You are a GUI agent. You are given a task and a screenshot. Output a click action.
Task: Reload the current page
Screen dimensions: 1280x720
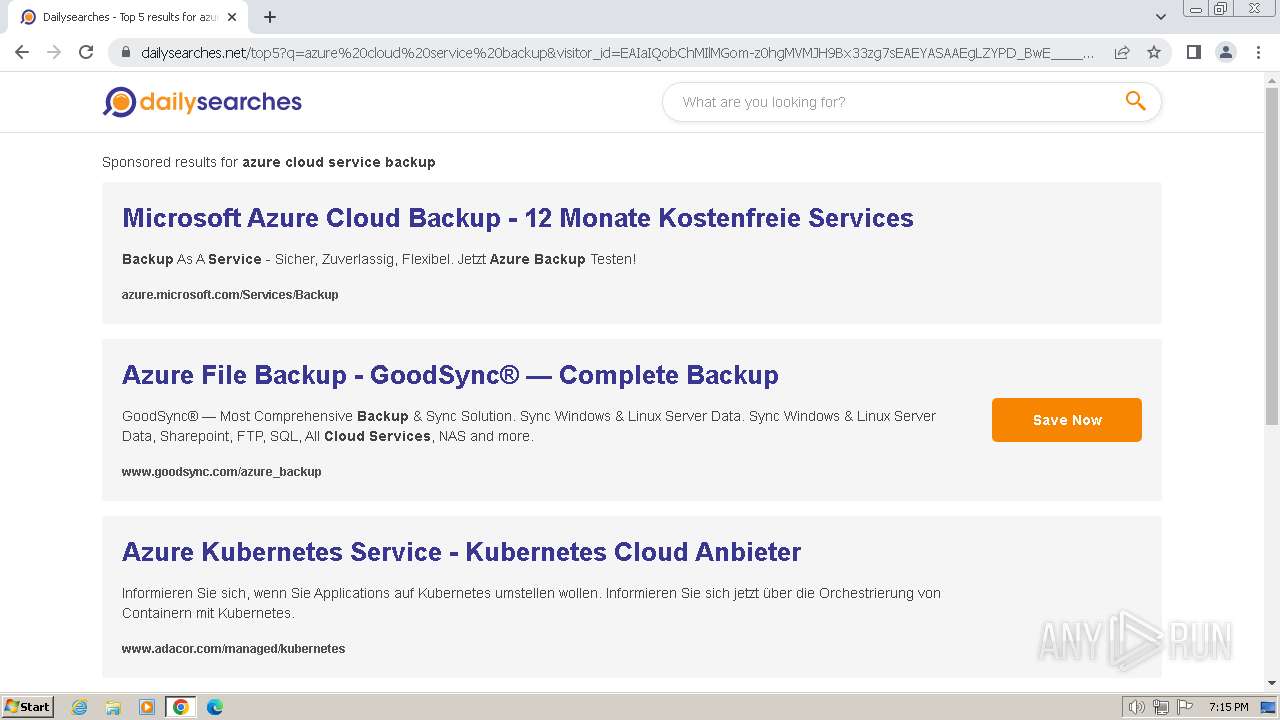(x=86, y=52)
